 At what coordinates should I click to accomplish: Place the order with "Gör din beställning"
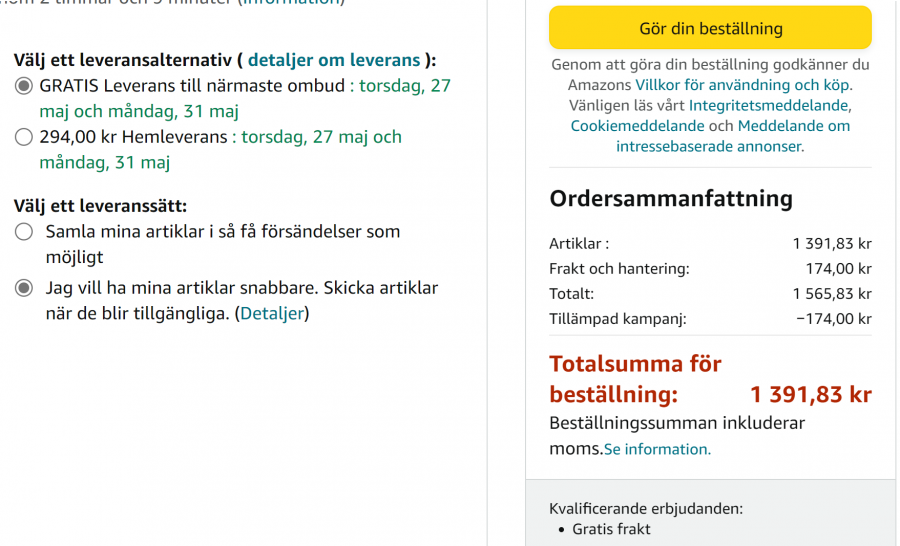[710, 28]
